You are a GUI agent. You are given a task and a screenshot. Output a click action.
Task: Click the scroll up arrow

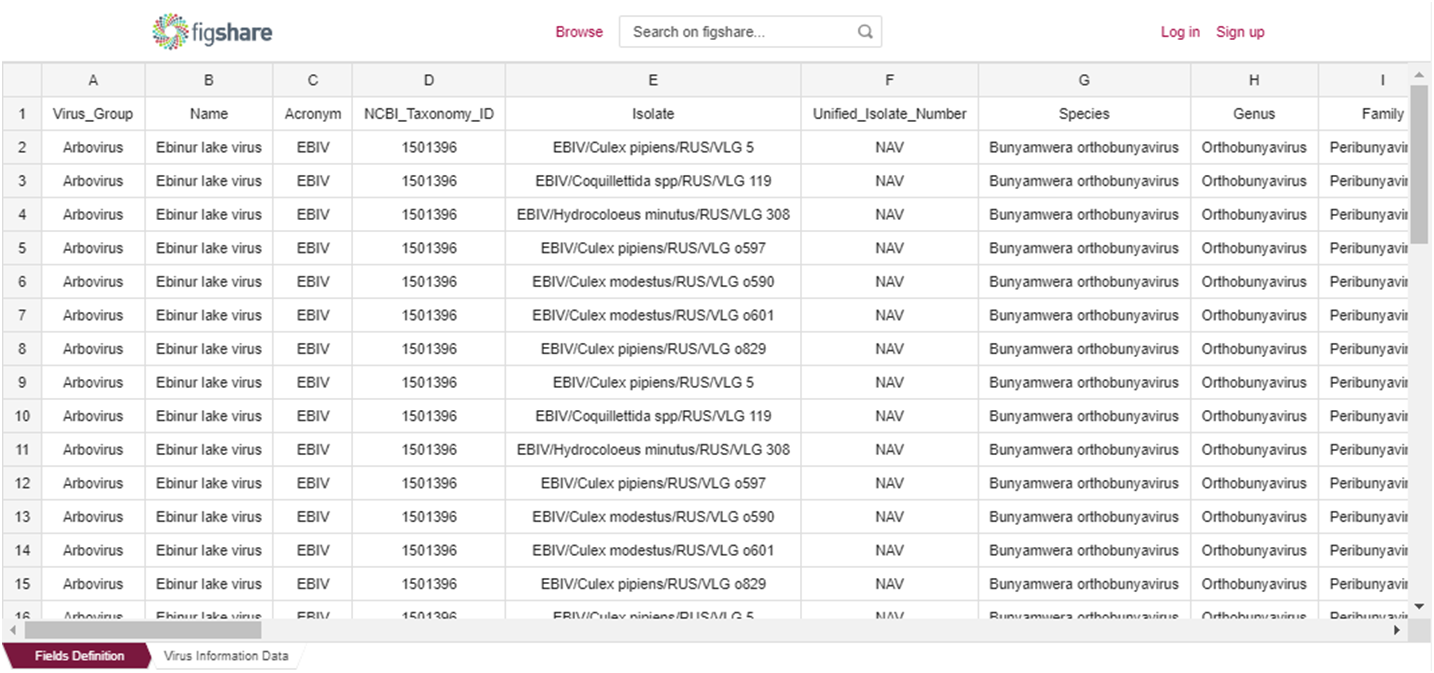coord(1418,76)
